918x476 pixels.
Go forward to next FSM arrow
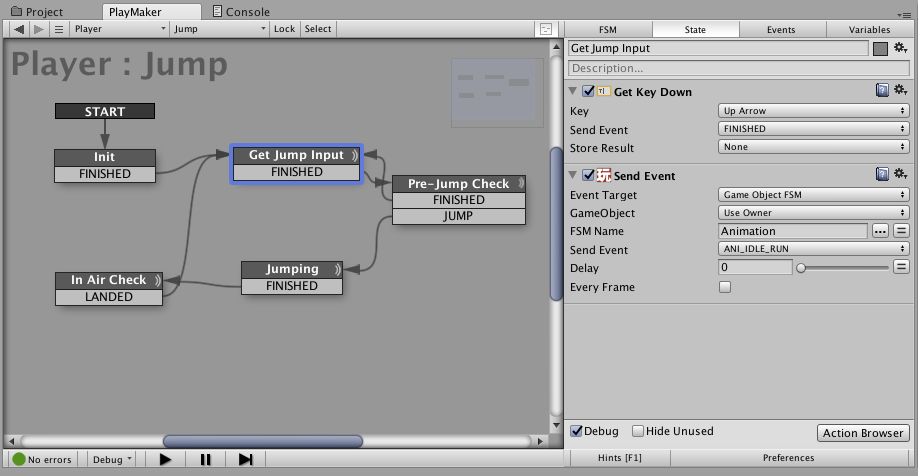(x=39, y=29)
